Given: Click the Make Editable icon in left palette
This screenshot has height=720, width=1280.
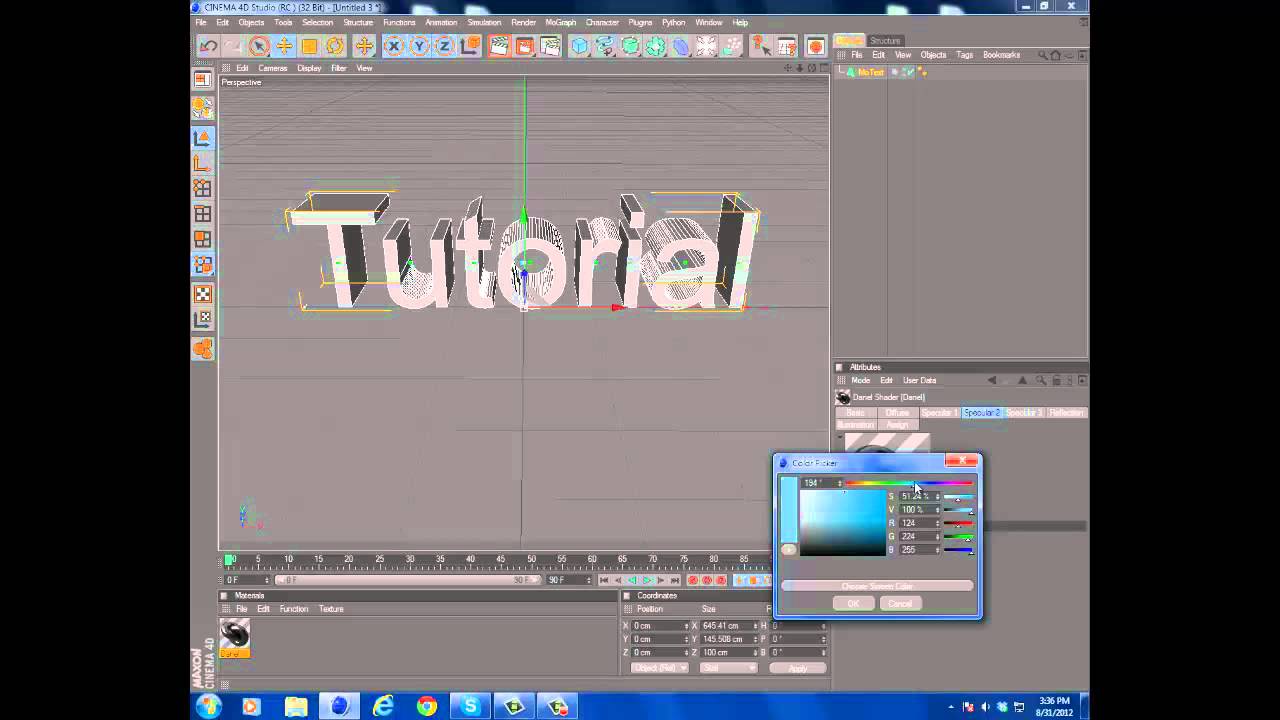Looking at the screenshot, I should coord(202,107).
